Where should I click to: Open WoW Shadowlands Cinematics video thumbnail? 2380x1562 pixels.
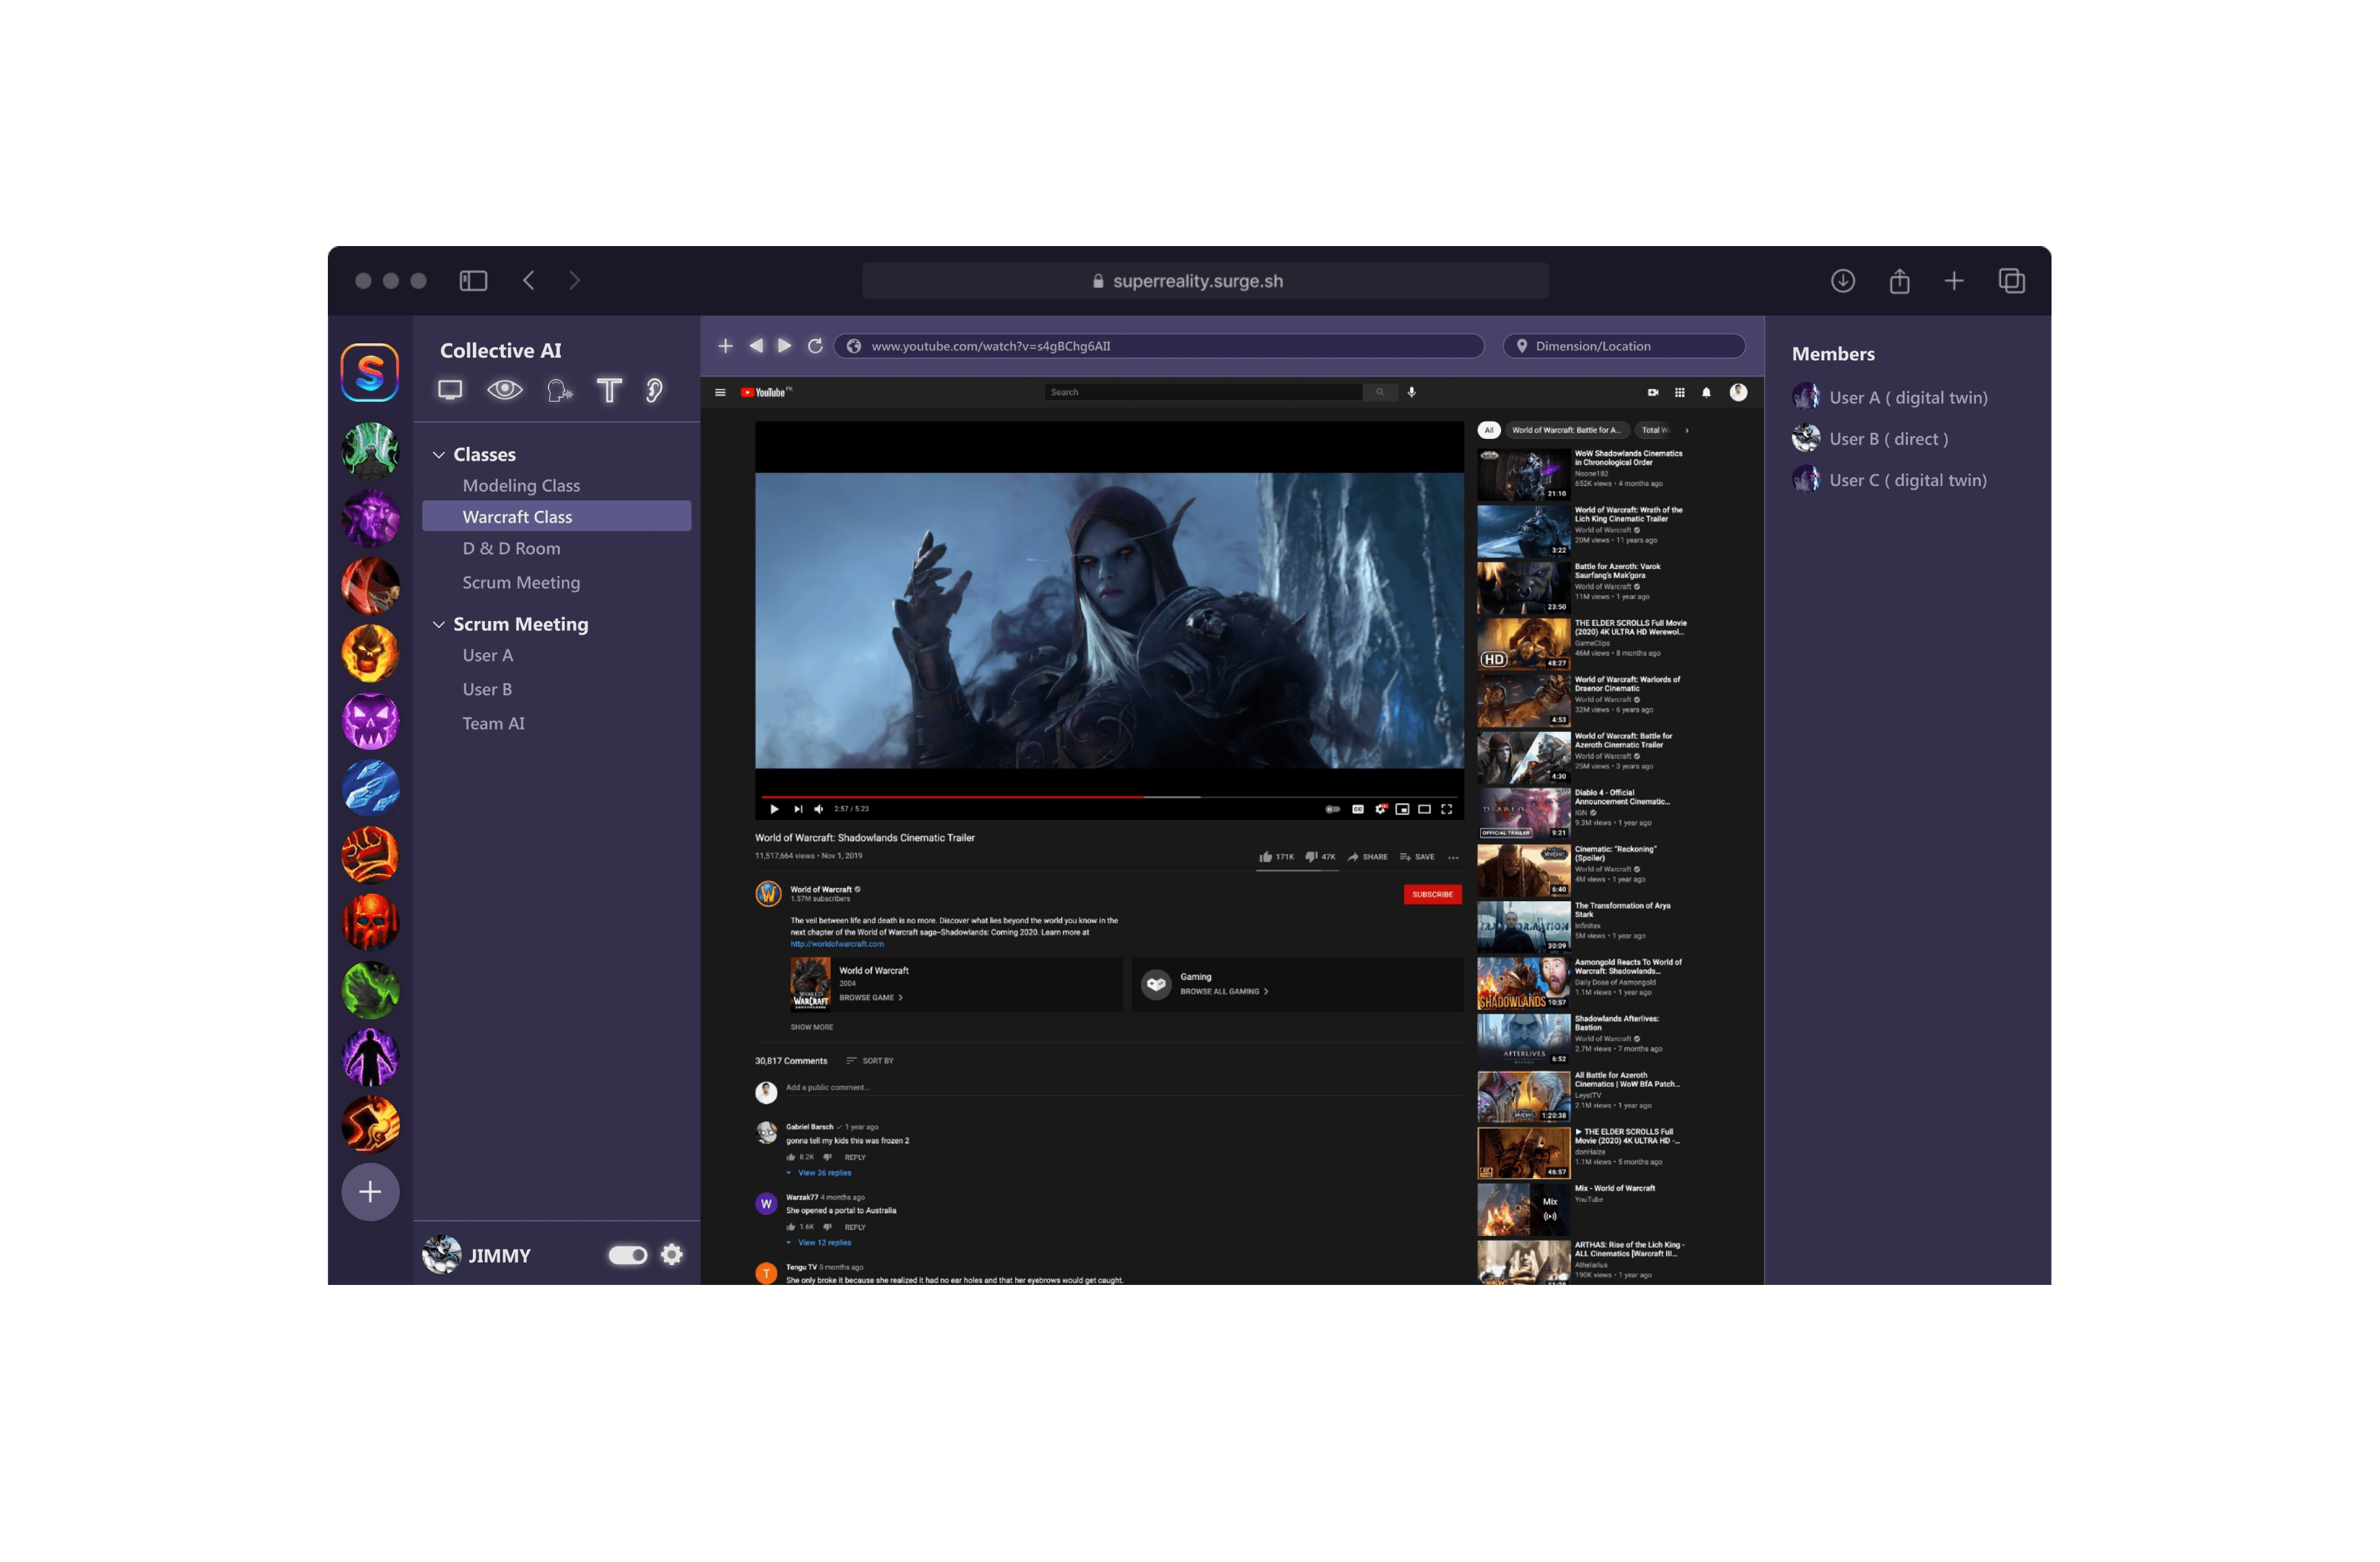click(x=1524, y=475)
